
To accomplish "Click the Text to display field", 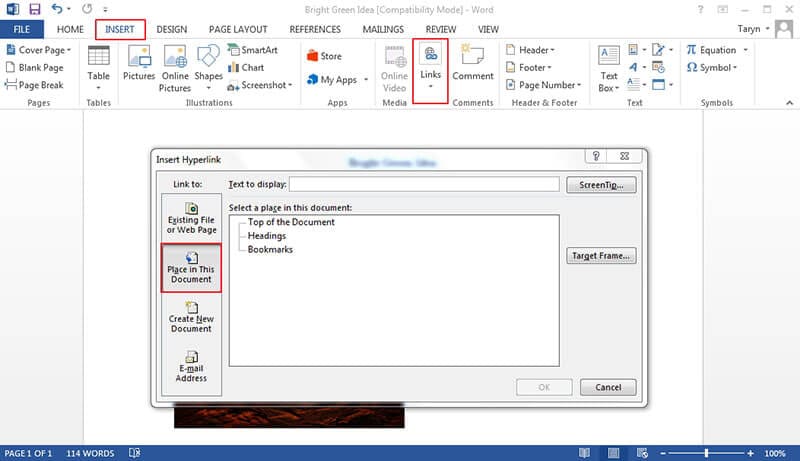I will [x=424, y=184].
